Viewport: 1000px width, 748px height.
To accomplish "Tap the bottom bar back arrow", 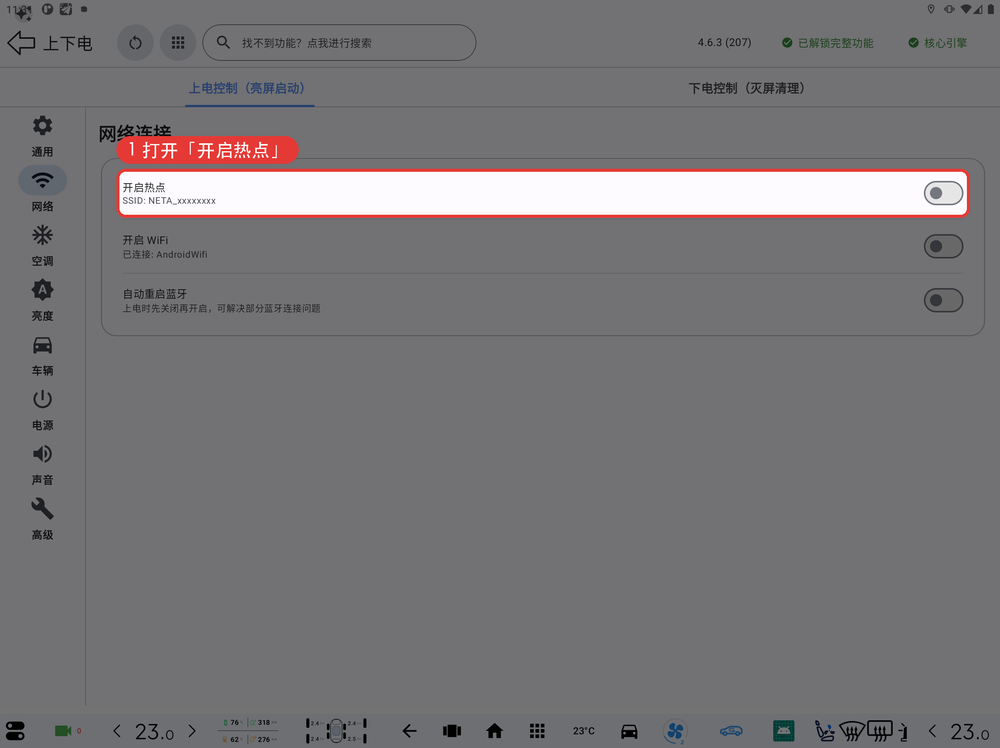I will pyautogui.click(x=409, y=731).
